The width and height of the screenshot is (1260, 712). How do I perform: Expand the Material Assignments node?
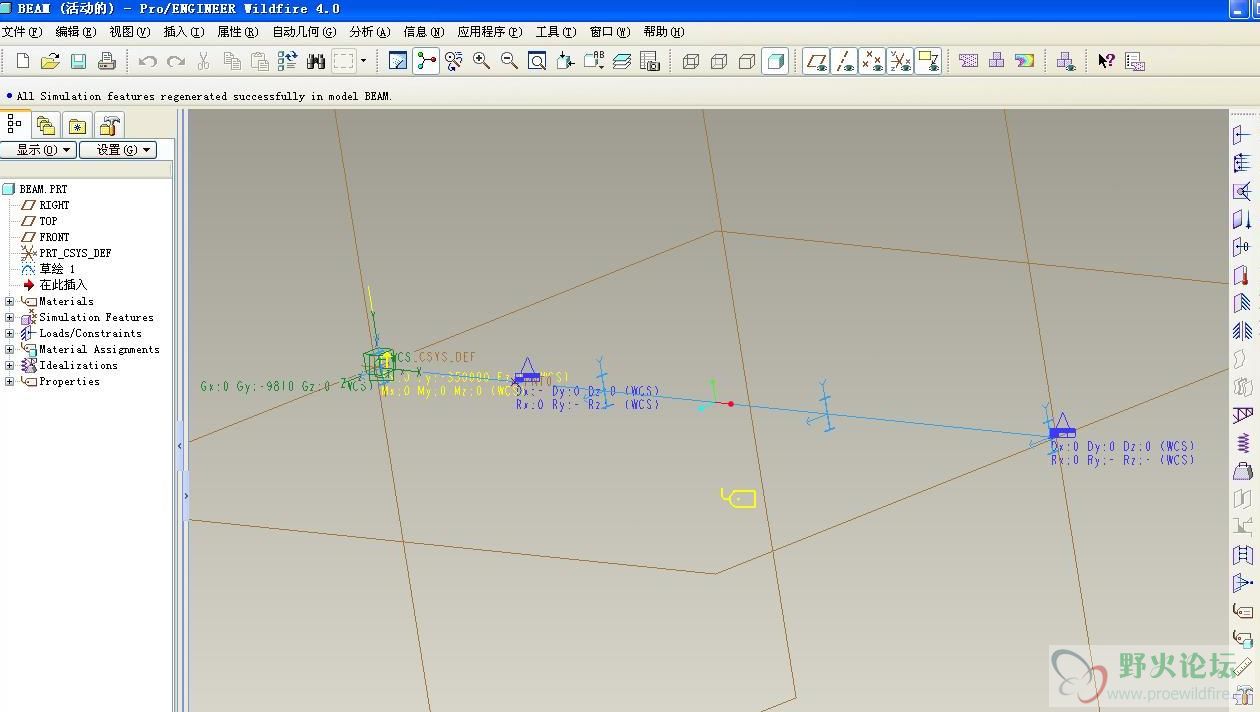pyautogui.click(x=10, y=349)
